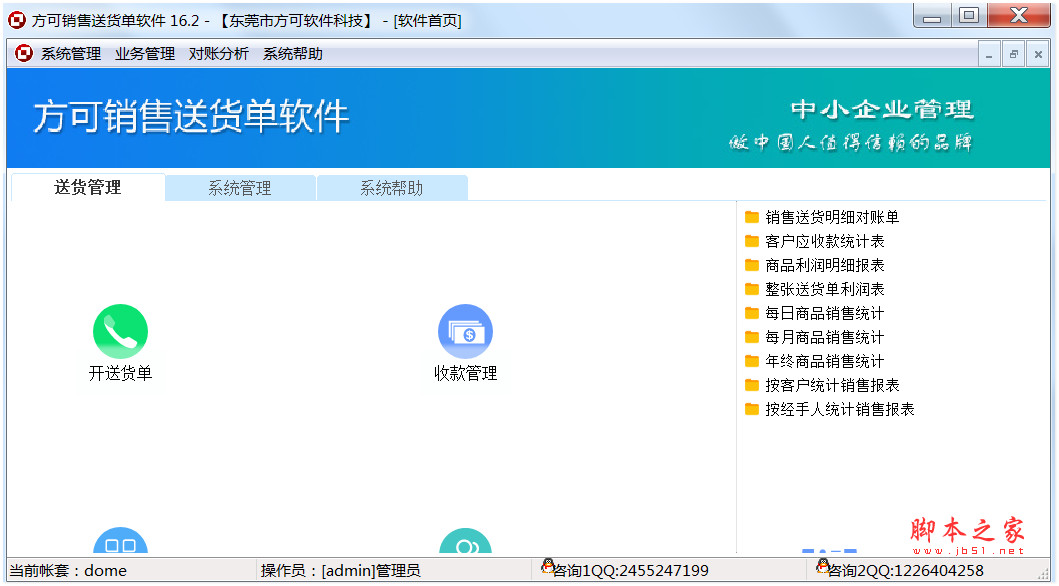Click the 收款管理 label
This screenshot has width=1059, height=586.
(x=465, y=373)
